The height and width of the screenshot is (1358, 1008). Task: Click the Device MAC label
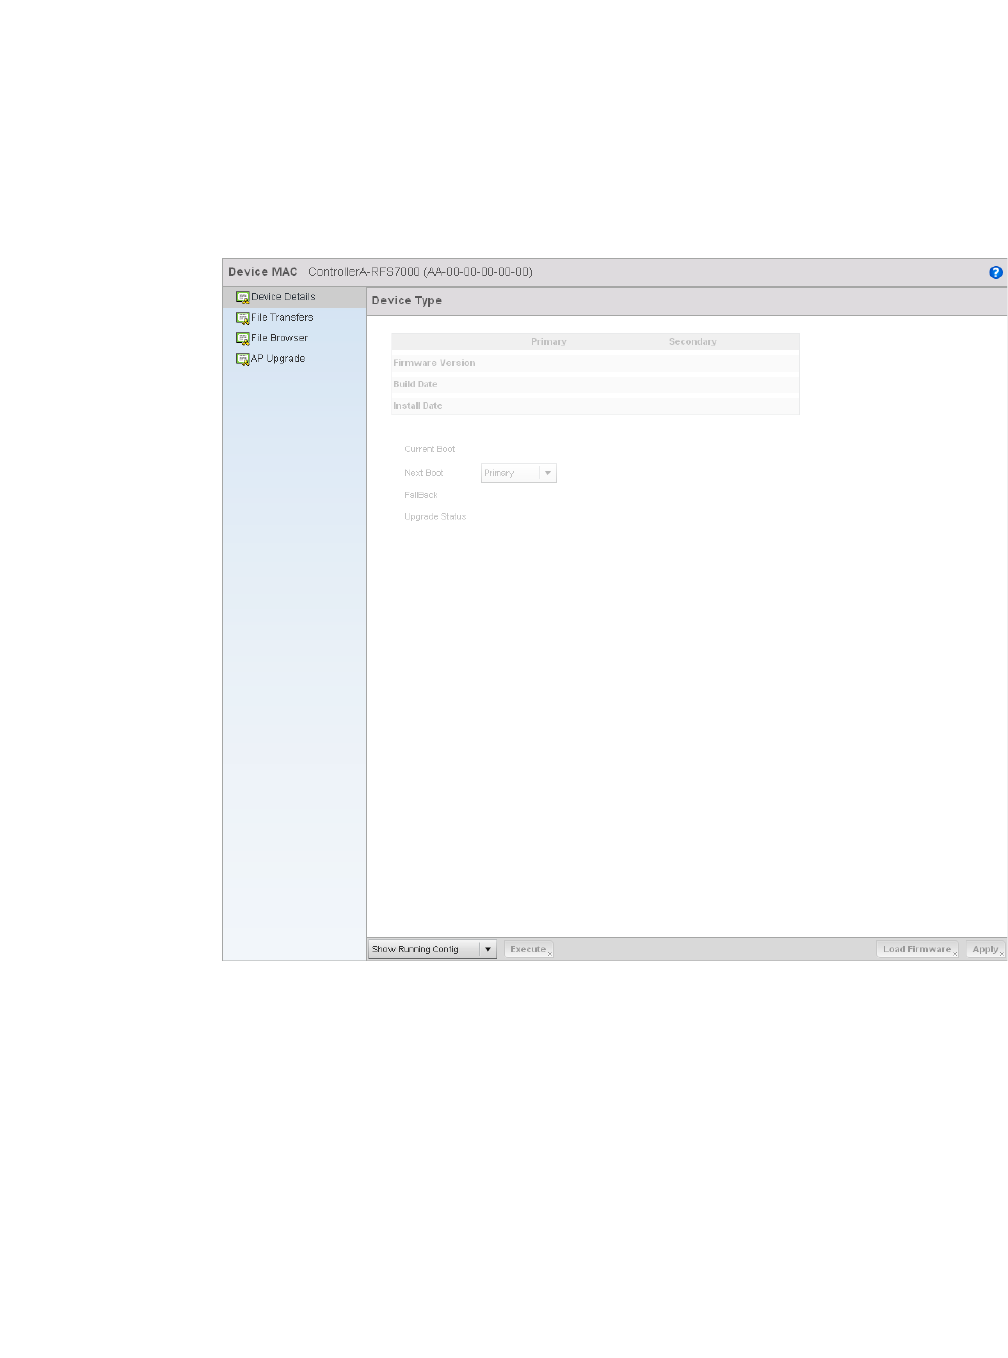tap(263, 272)
